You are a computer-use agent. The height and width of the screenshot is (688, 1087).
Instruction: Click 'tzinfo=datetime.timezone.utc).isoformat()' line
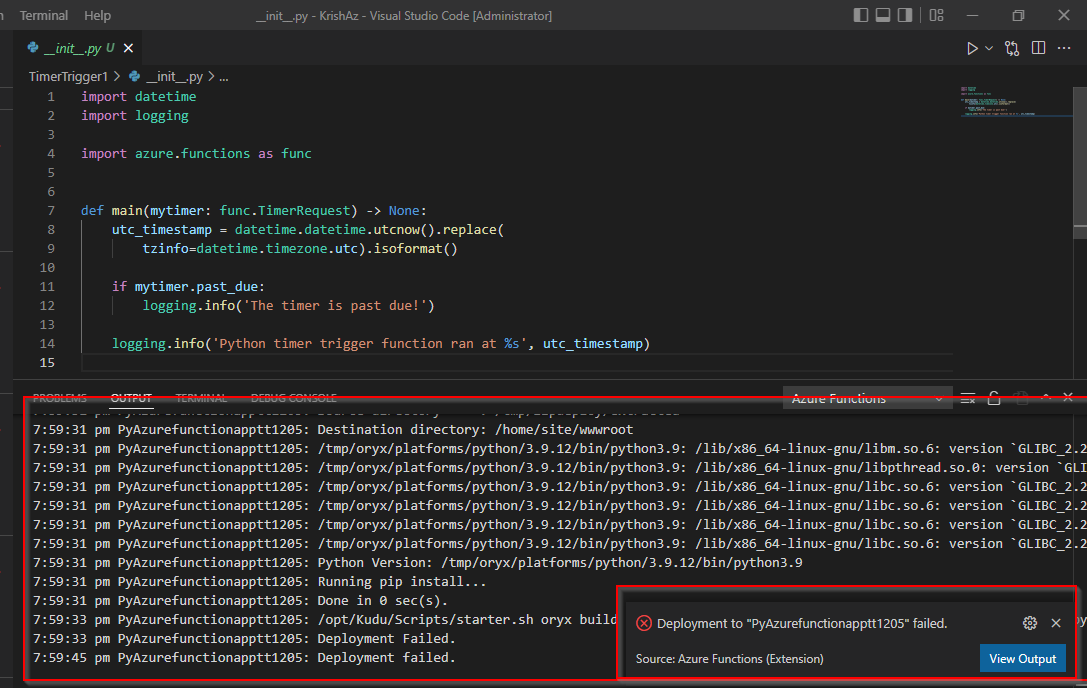[300, 248]
